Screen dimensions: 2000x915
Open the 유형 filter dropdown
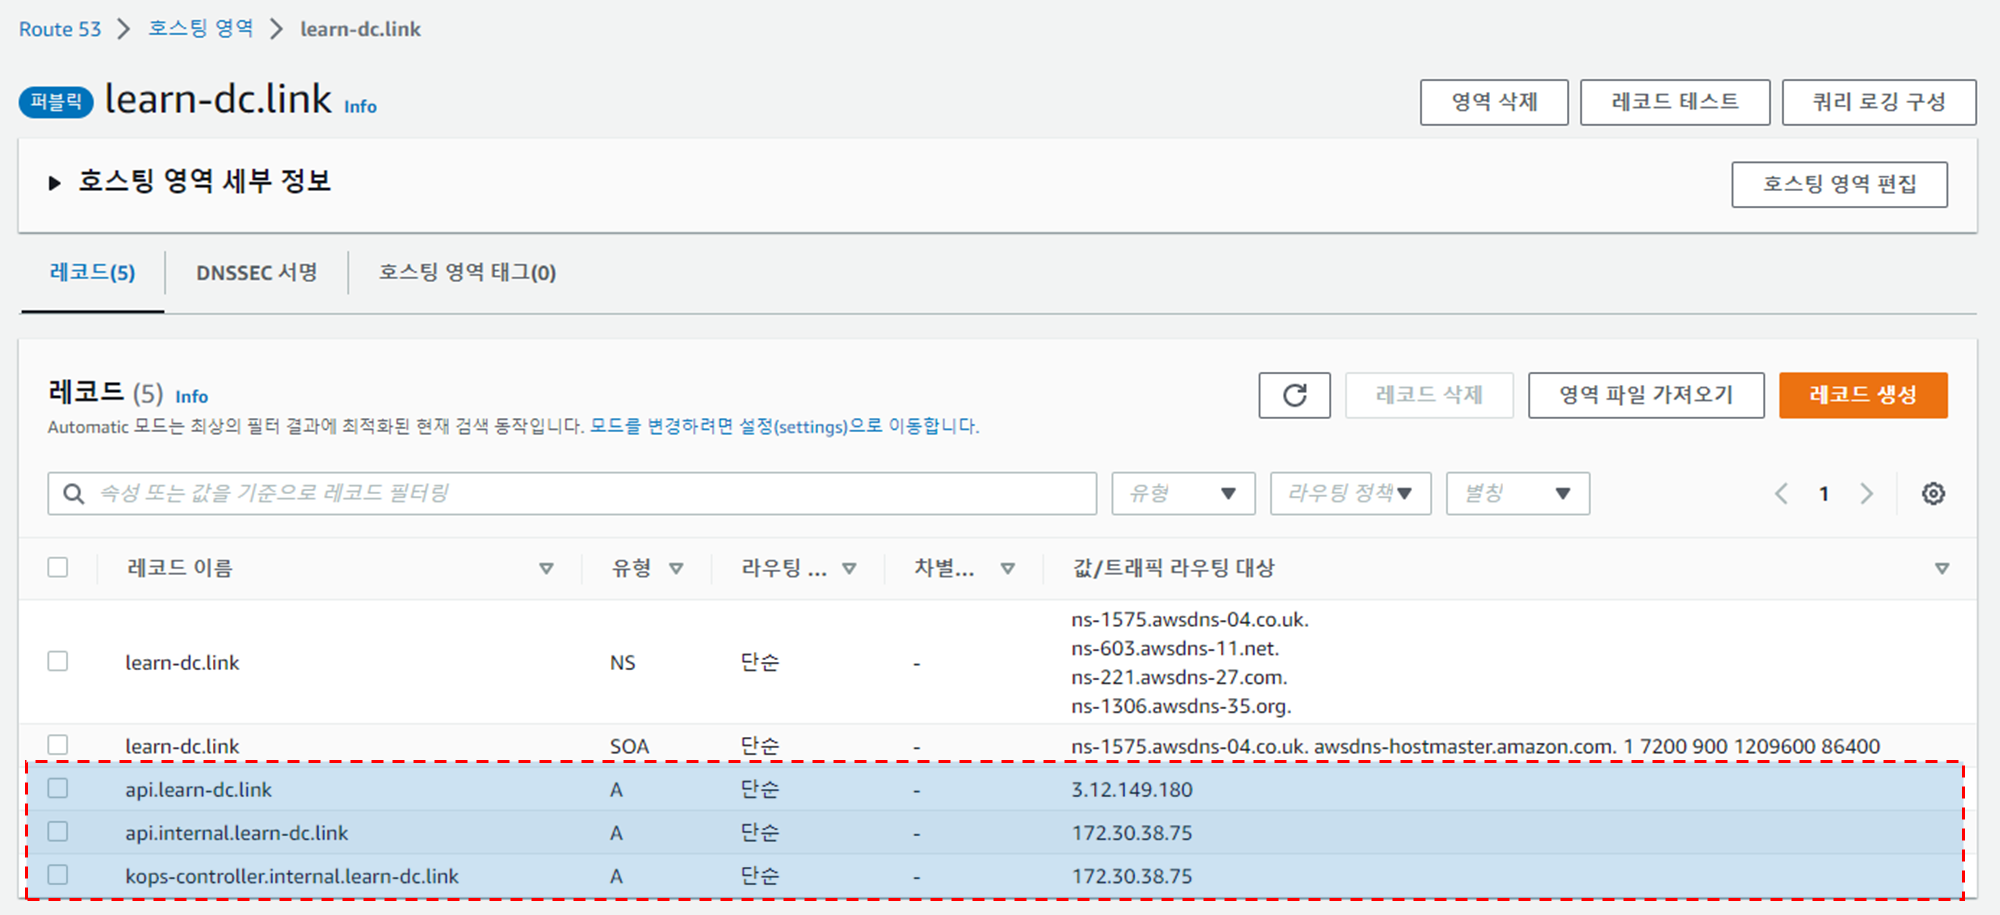click(x=1183, y=493)
